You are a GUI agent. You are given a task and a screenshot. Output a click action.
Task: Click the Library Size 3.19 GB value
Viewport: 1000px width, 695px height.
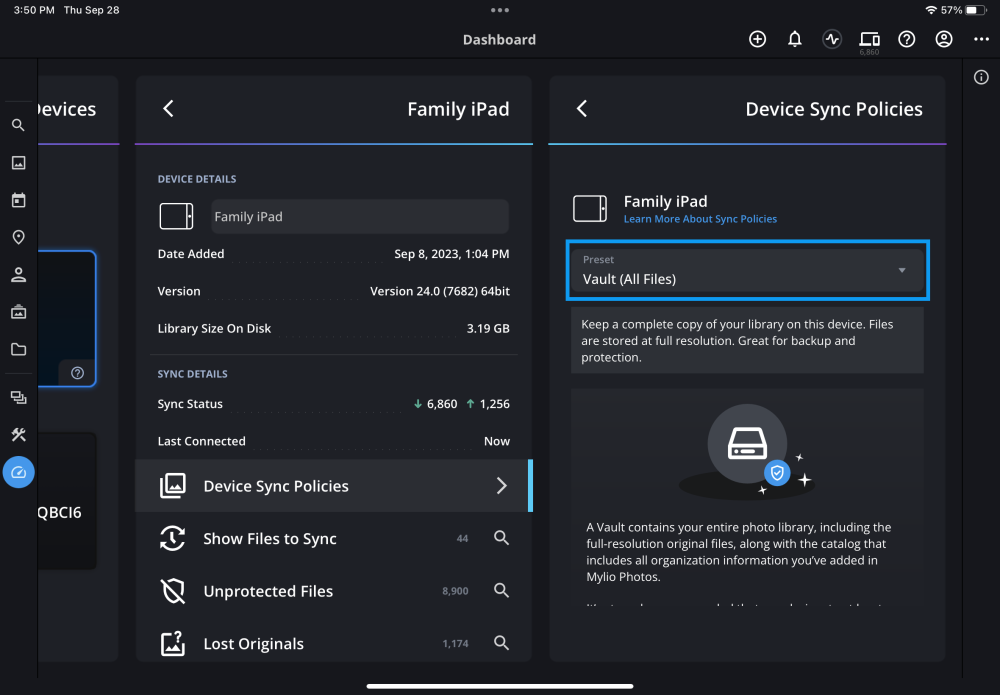[x=488, y=328]
